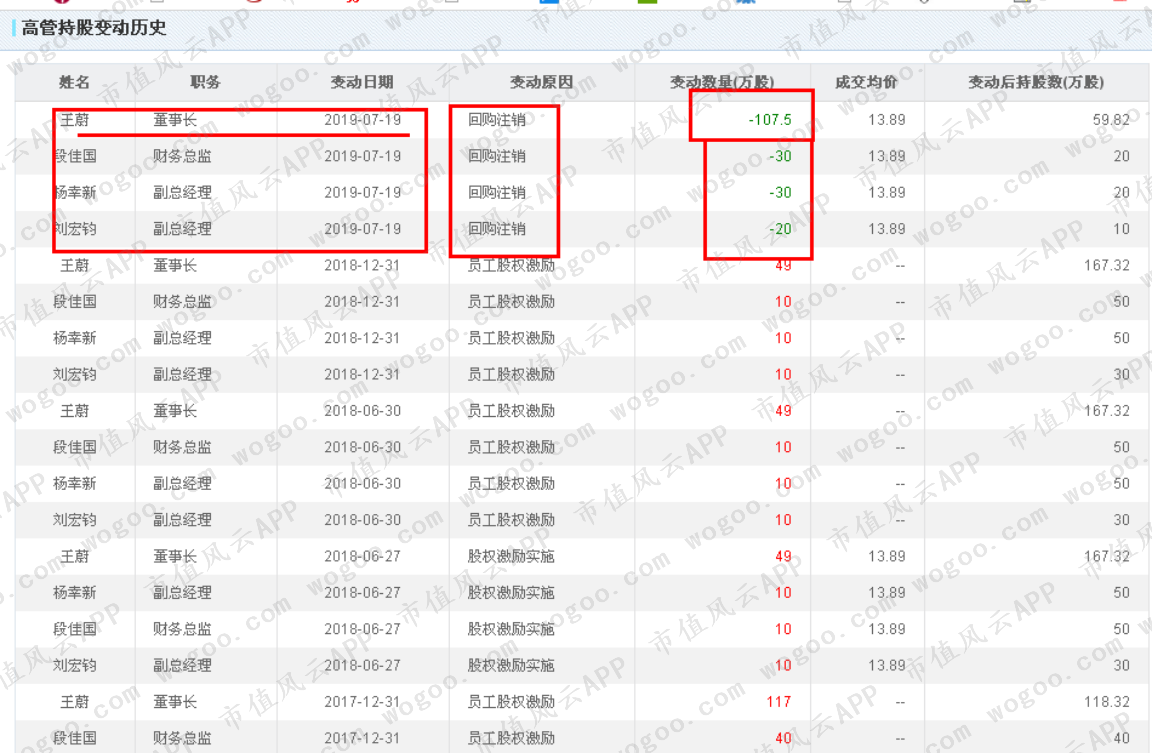The image size is (1152, 753).
Task: Click the 姓名 column header
Action: (74, 82)
